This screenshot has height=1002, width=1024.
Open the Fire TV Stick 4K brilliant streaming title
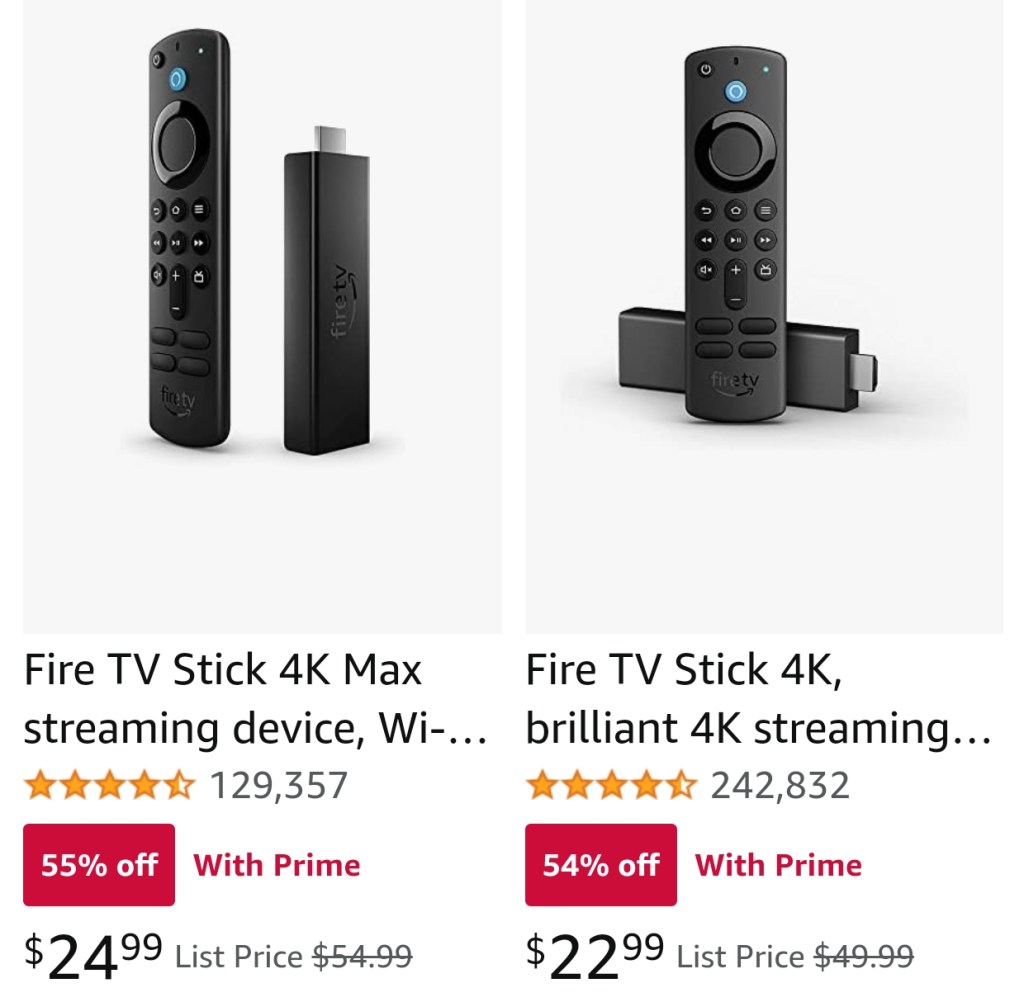tap(758, 698)
